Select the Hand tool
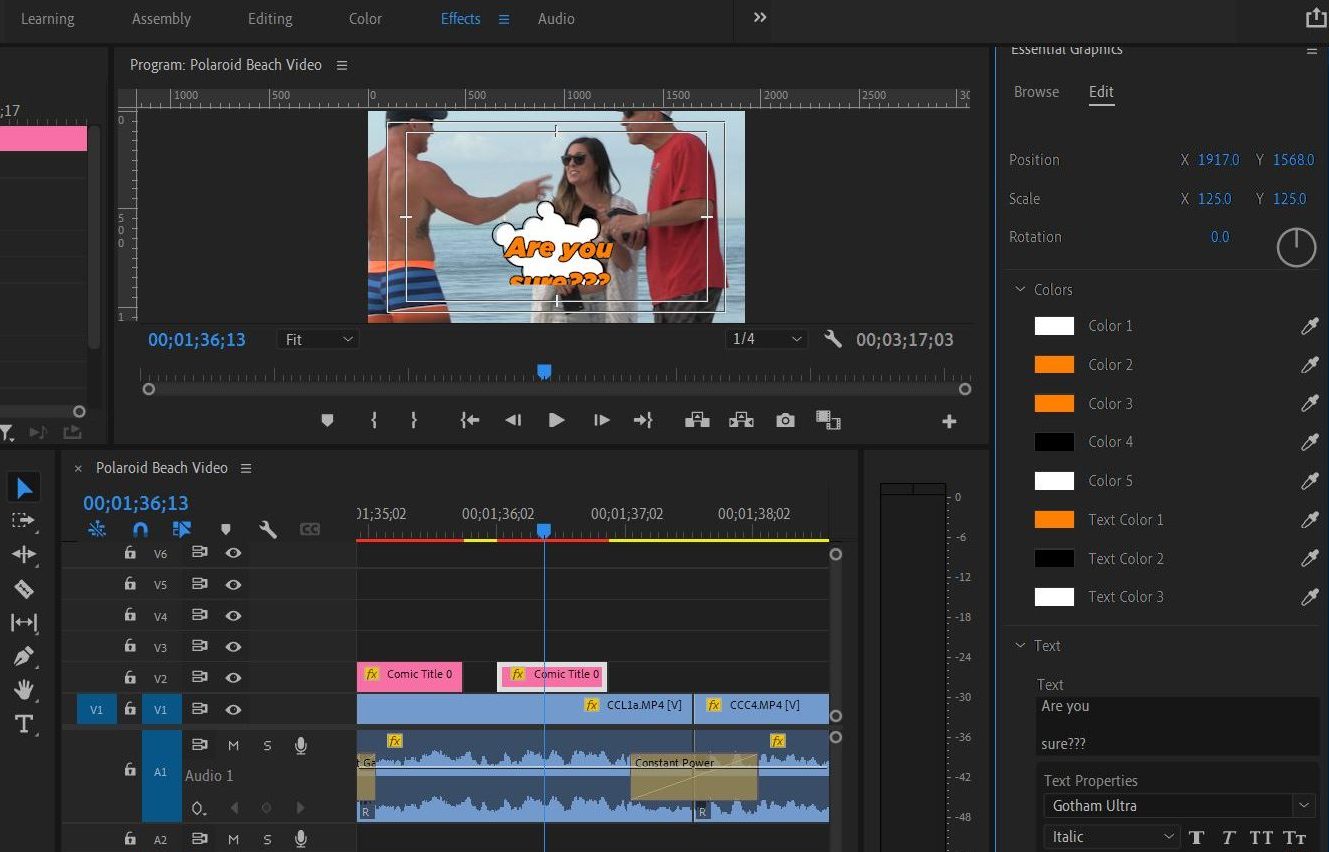The image size is (1329, 852). (x=24, y=690)
